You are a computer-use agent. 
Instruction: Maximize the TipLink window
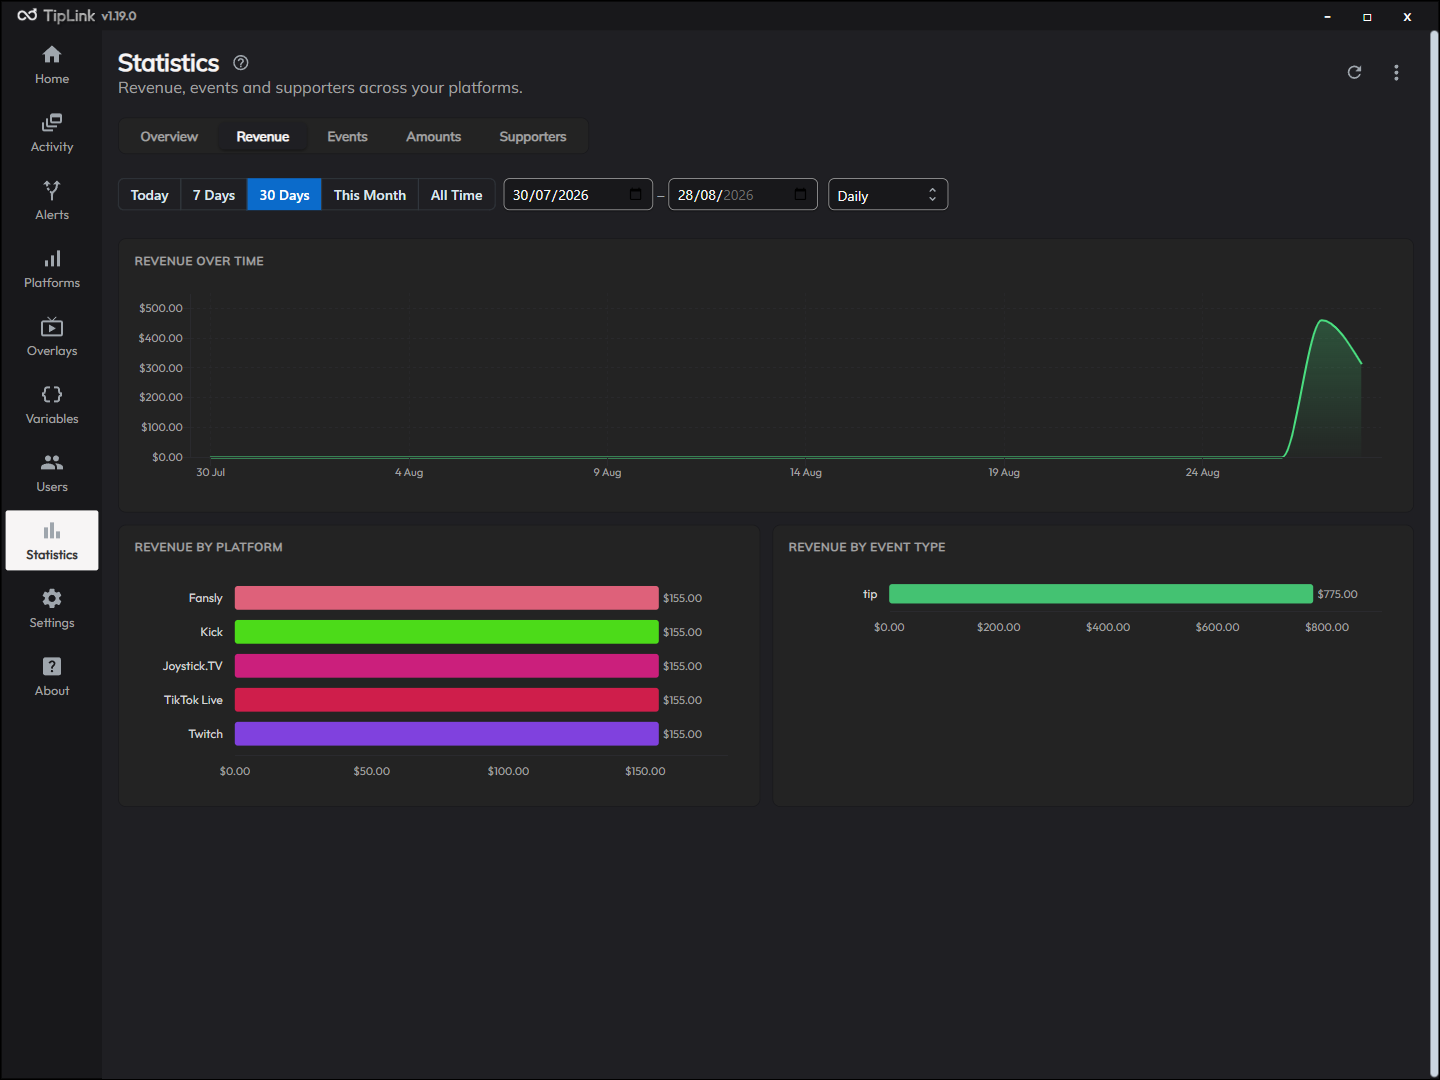point(1367,16)
